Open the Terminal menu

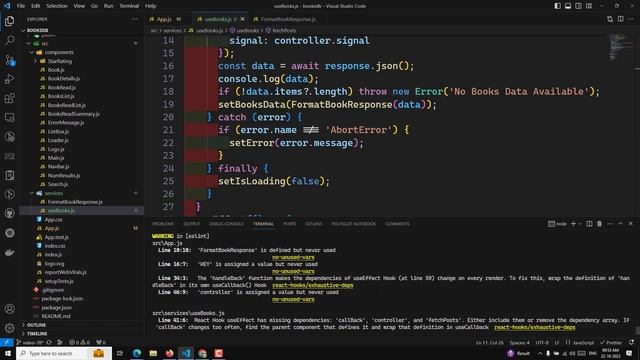[x=129, y=6]
